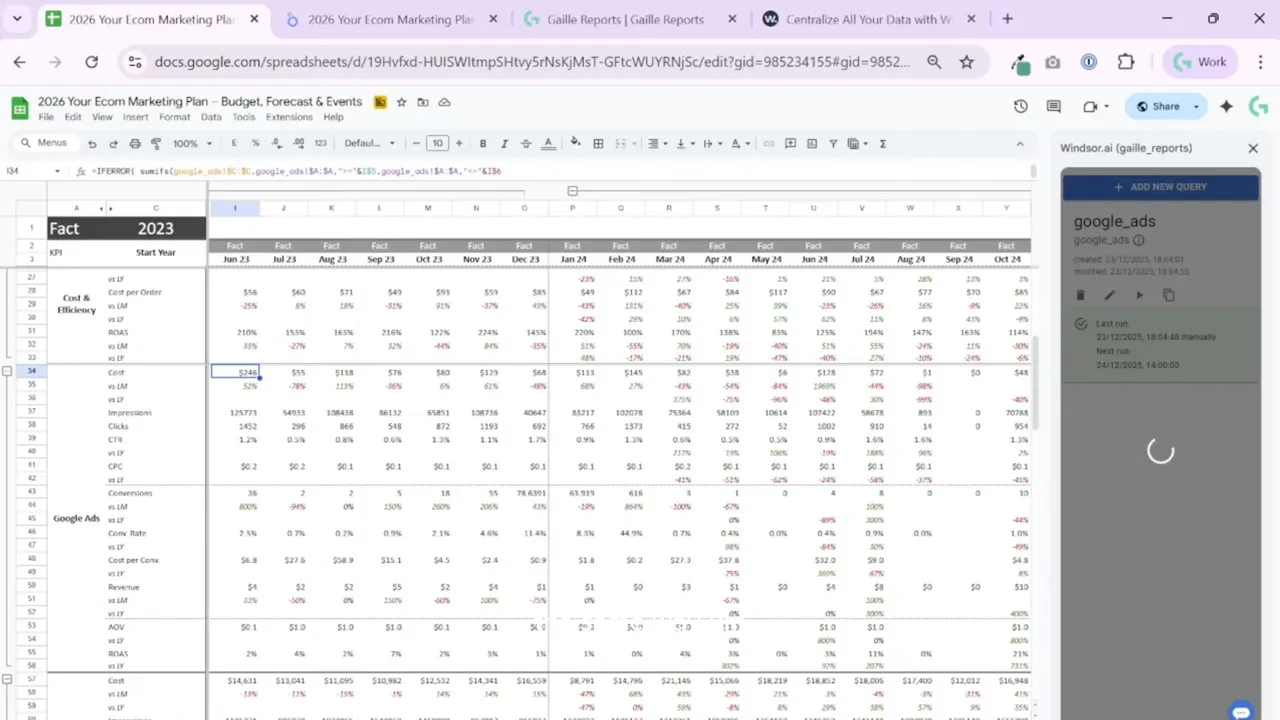The image size is (1280, 720).
Task: Open the Default font dropdown
Action: (365, 143)
